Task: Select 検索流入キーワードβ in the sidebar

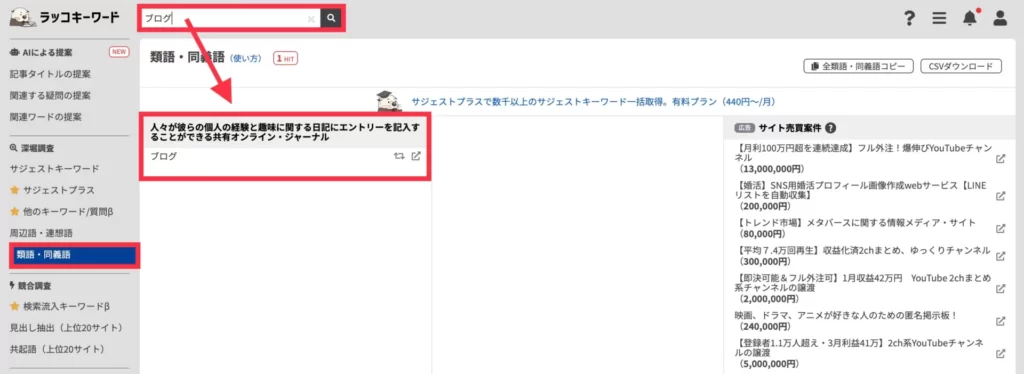Action: [59, 306]
